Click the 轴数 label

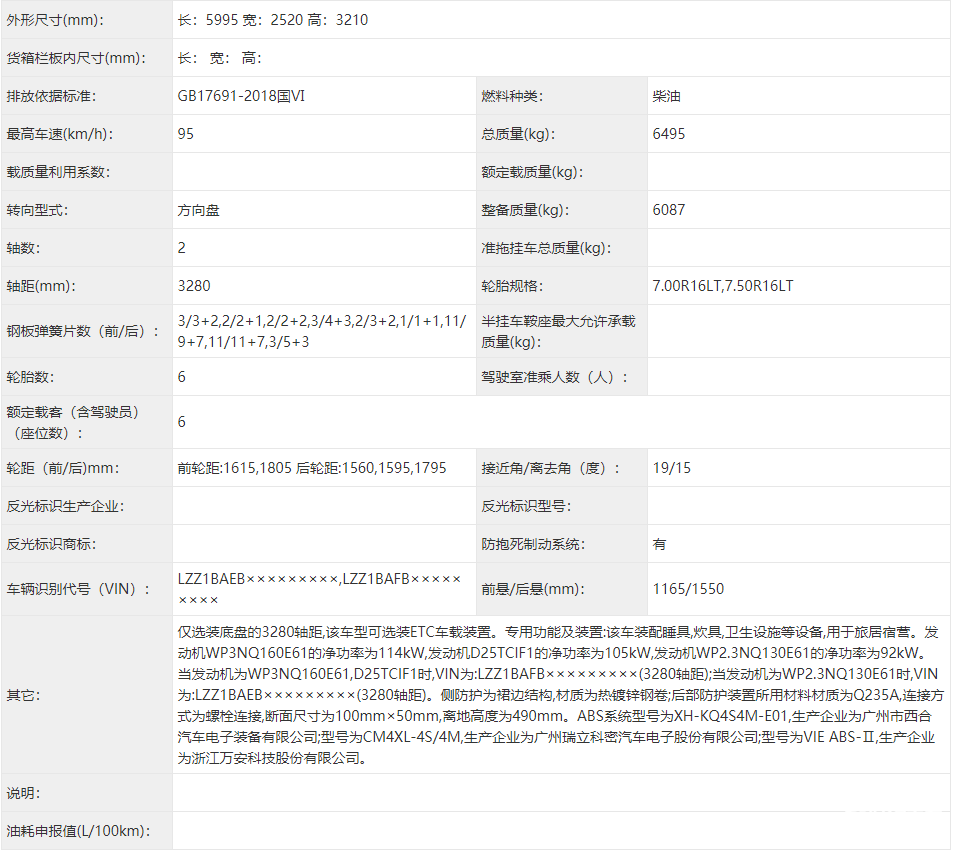(x=23, y=248)
